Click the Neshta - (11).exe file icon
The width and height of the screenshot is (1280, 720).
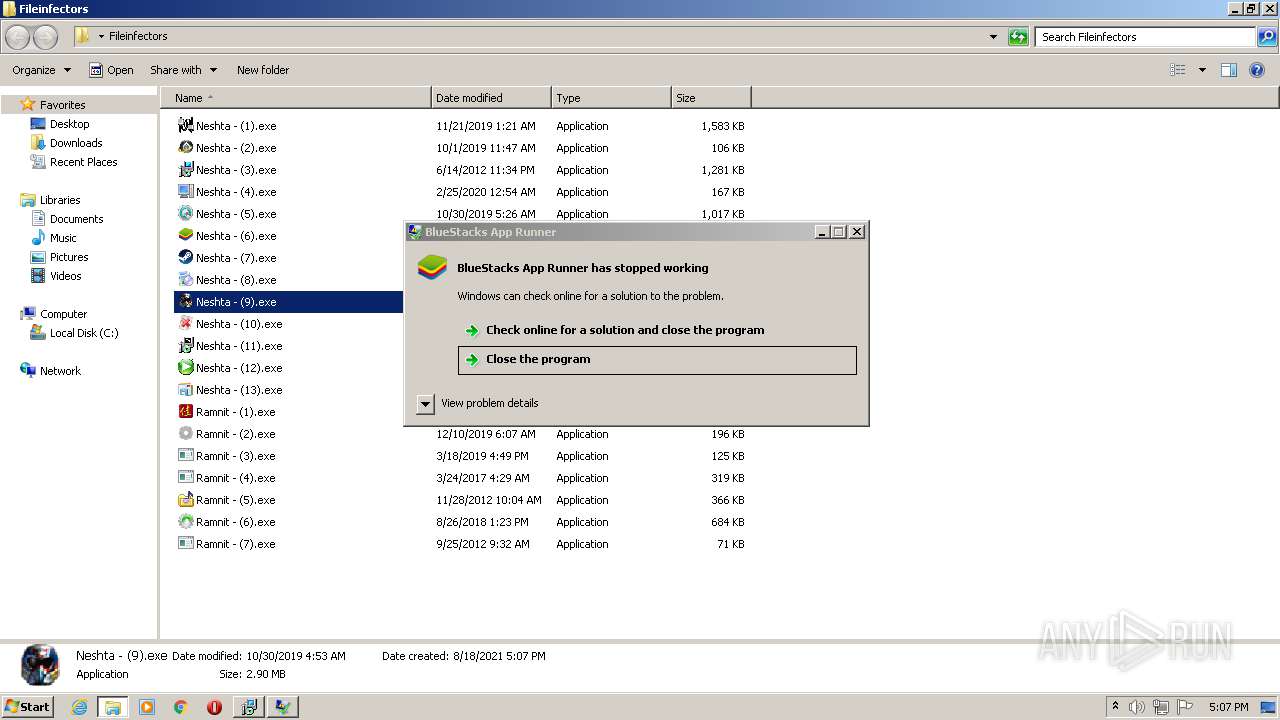click(185, 346)
